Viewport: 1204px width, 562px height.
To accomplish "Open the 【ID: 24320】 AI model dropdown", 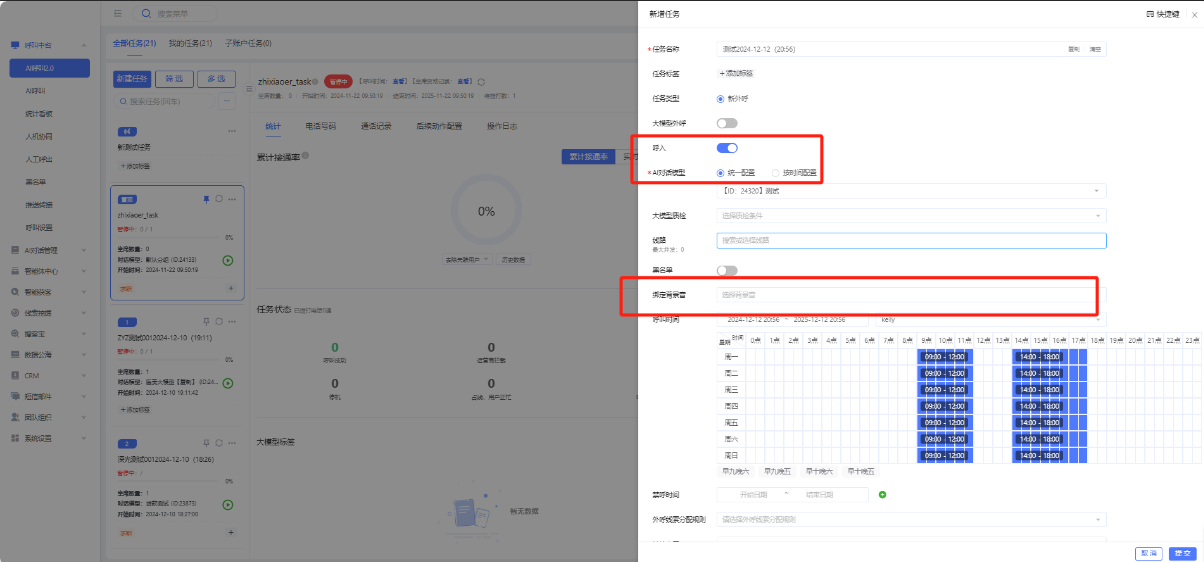I will (x=911, y=190).
